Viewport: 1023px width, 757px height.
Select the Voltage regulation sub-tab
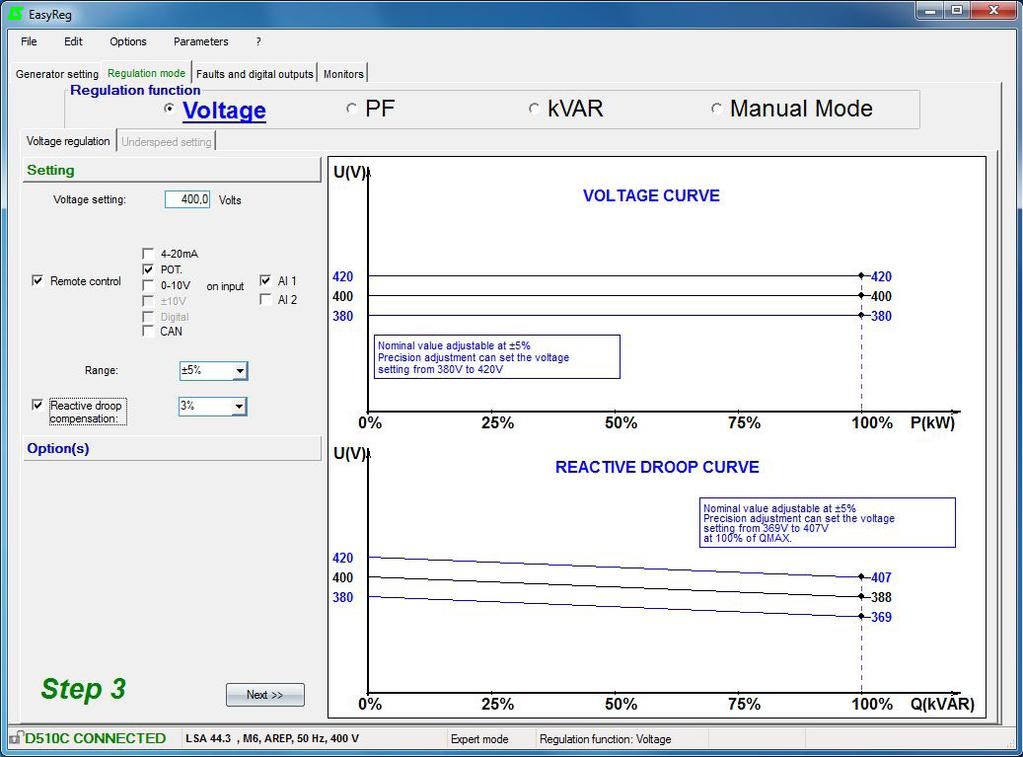coord(68,141)
